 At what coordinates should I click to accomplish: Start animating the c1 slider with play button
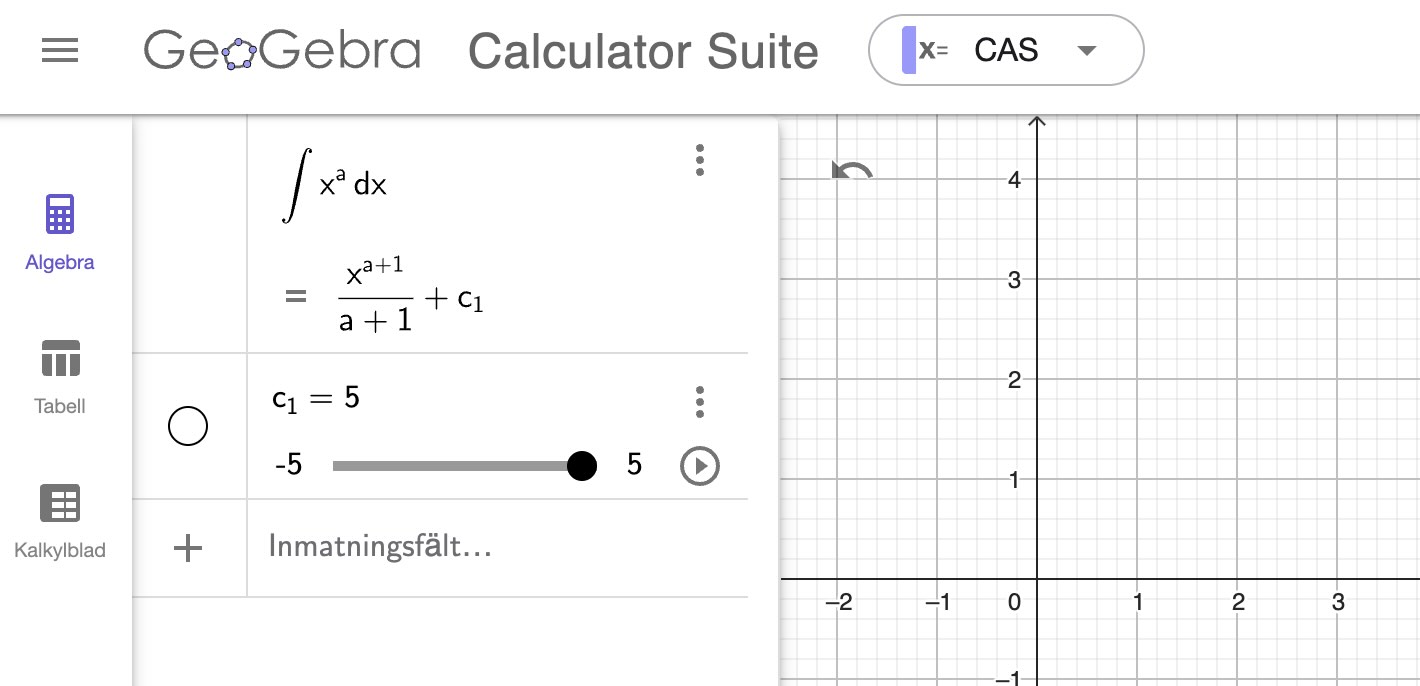pos(699,465)
